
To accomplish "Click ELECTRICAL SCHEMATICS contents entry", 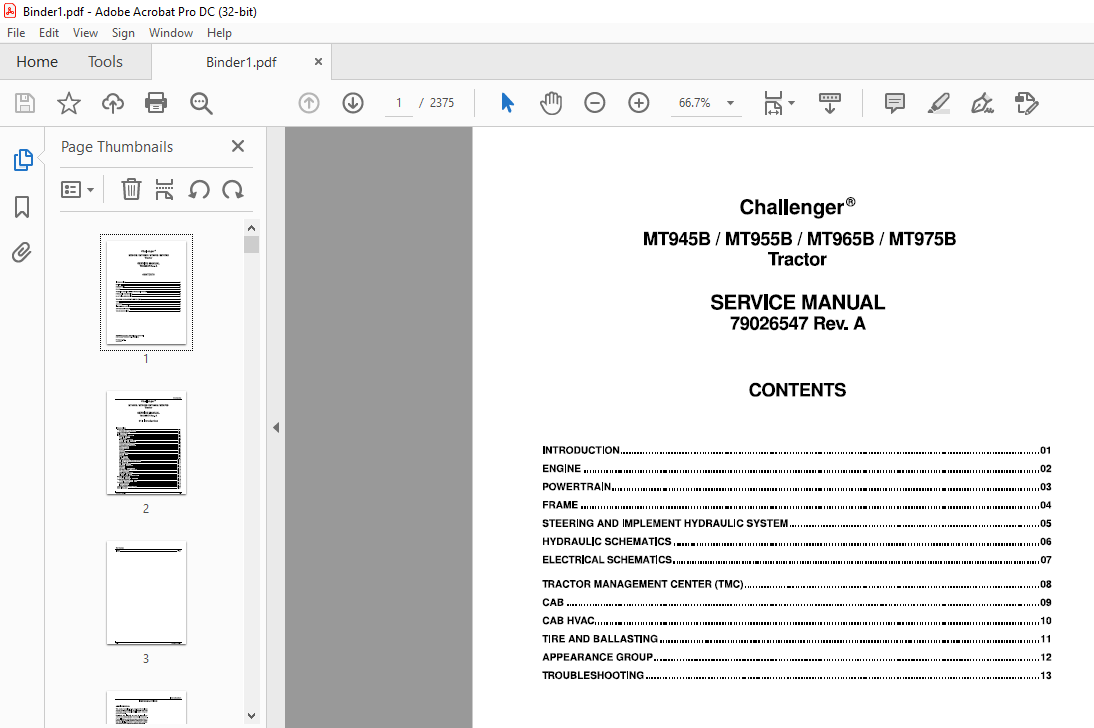I will click(797, 560).
